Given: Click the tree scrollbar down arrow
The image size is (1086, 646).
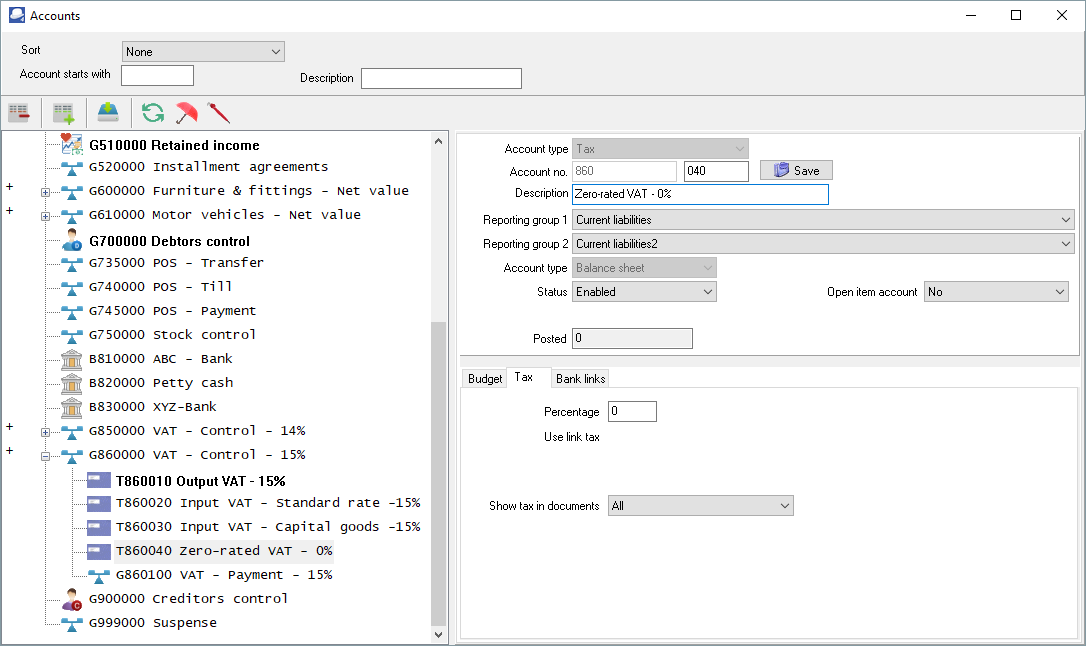Looking at the screenshot, I should [x=438, y=634].
